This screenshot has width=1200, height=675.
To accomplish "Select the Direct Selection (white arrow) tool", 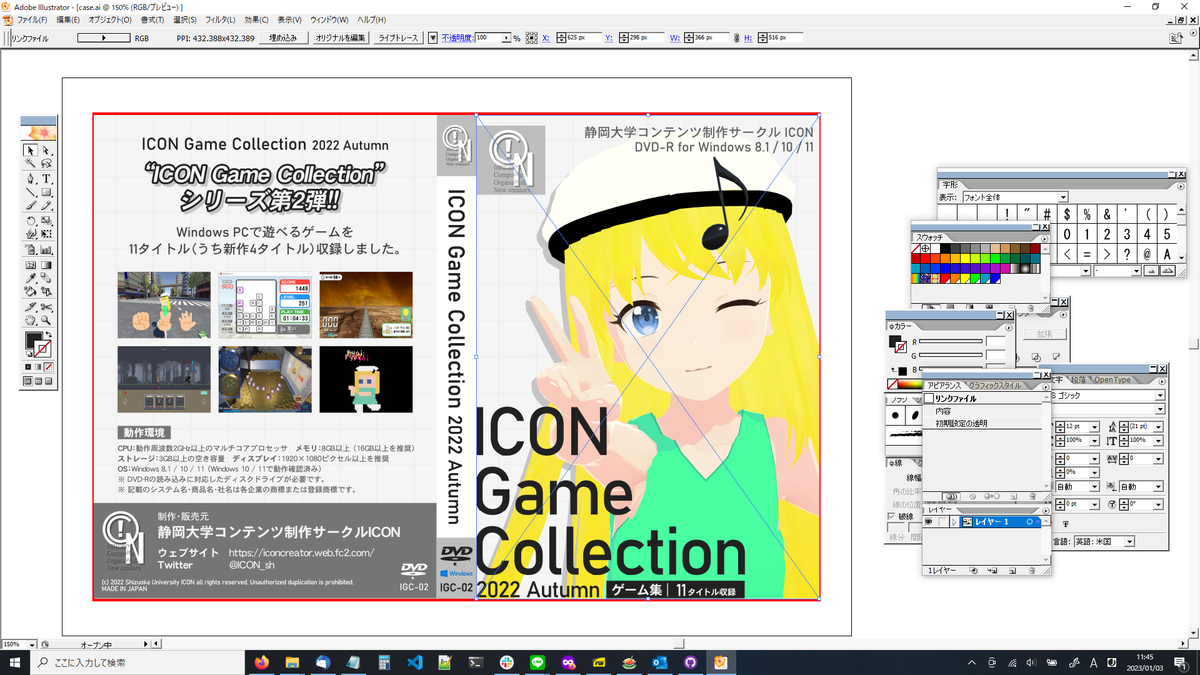I will pyautogui.click(x=46, y=150).
